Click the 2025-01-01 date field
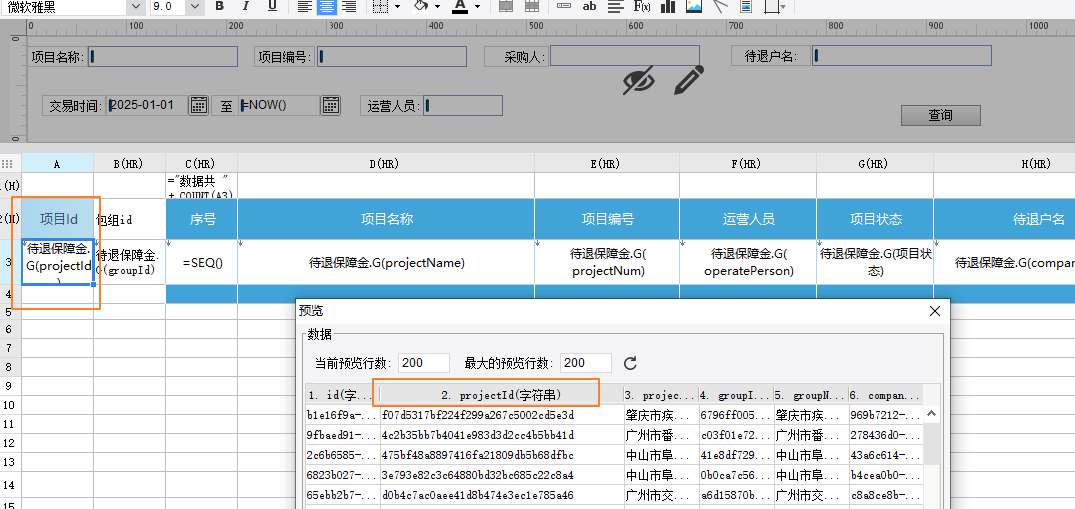The image size is (1075, 509). [147, 106]
